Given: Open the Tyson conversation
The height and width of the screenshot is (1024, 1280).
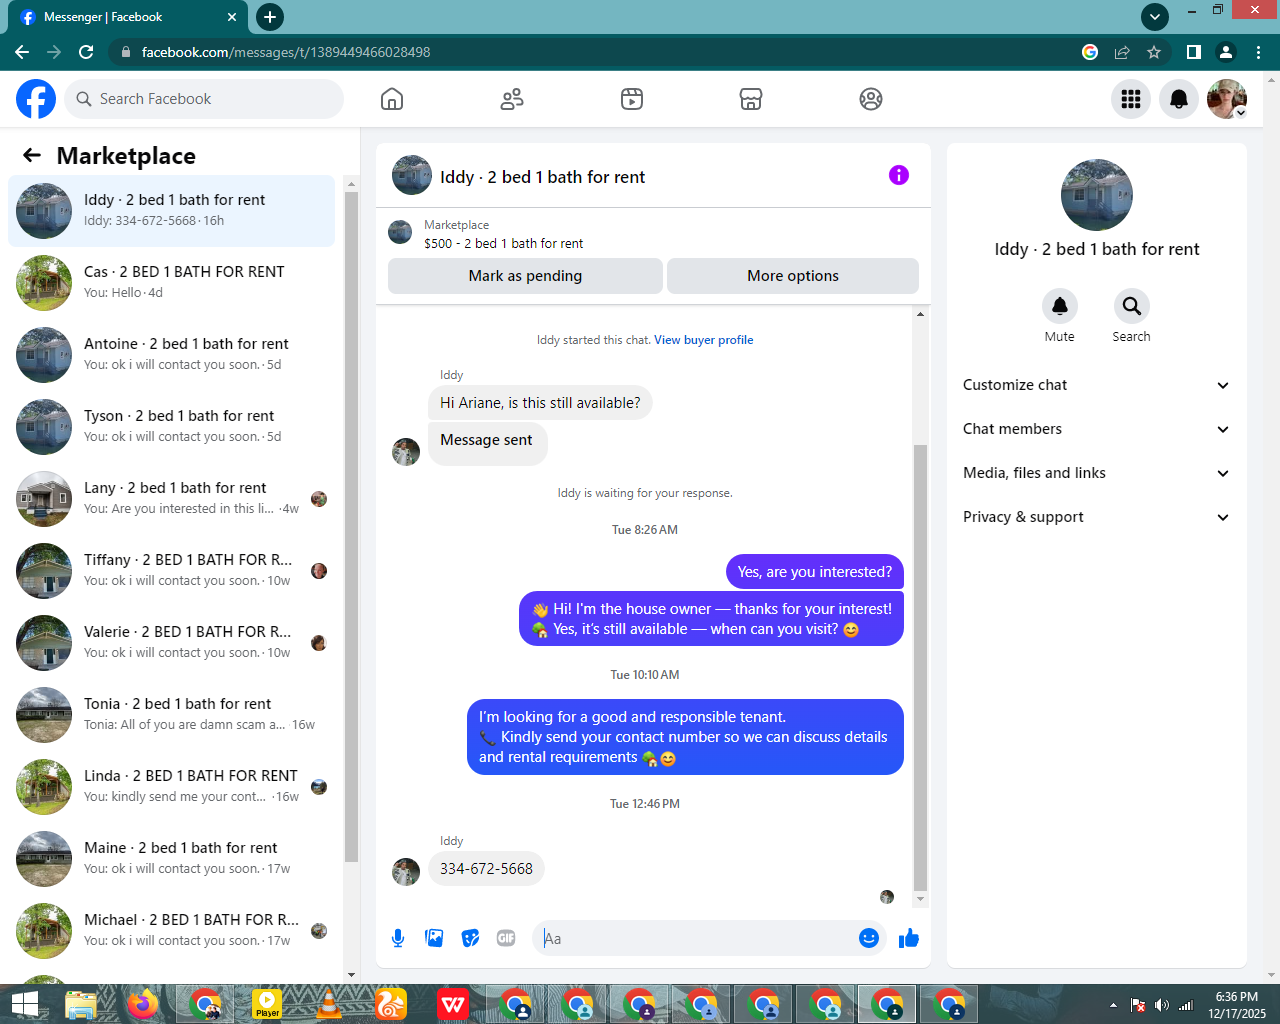Looking at the screenshot, I should [x=172, y=427].
